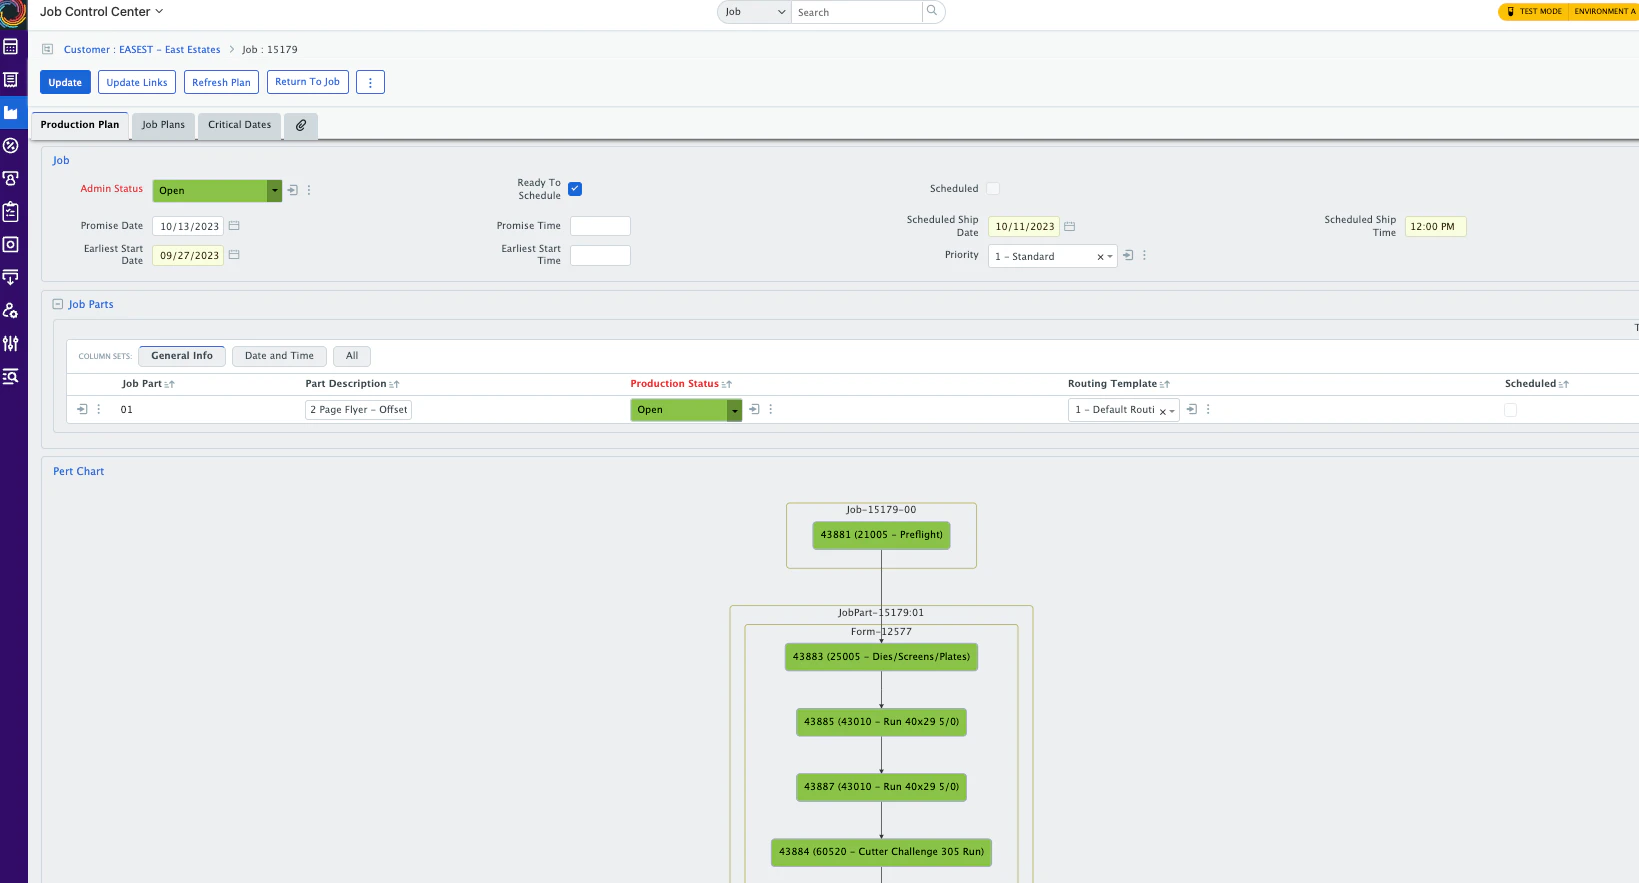Open the kebab menu on job part 01 row
The width and height of the screenshot is (1639, 883).
coord(98,409)
